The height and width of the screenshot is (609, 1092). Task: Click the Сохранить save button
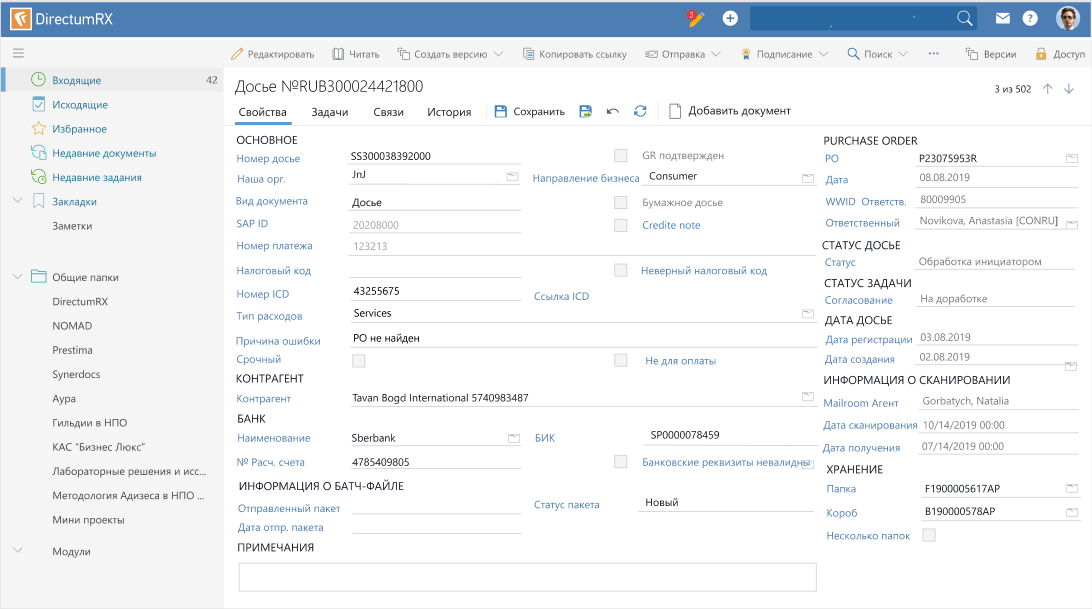[530, 111]
